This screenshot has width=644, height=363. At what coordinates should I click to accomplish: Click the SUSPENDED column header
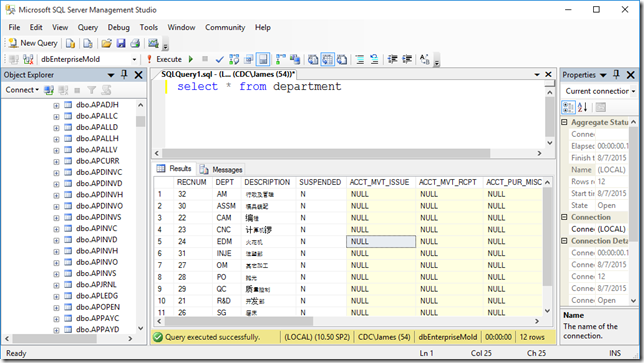click(320, 182)
